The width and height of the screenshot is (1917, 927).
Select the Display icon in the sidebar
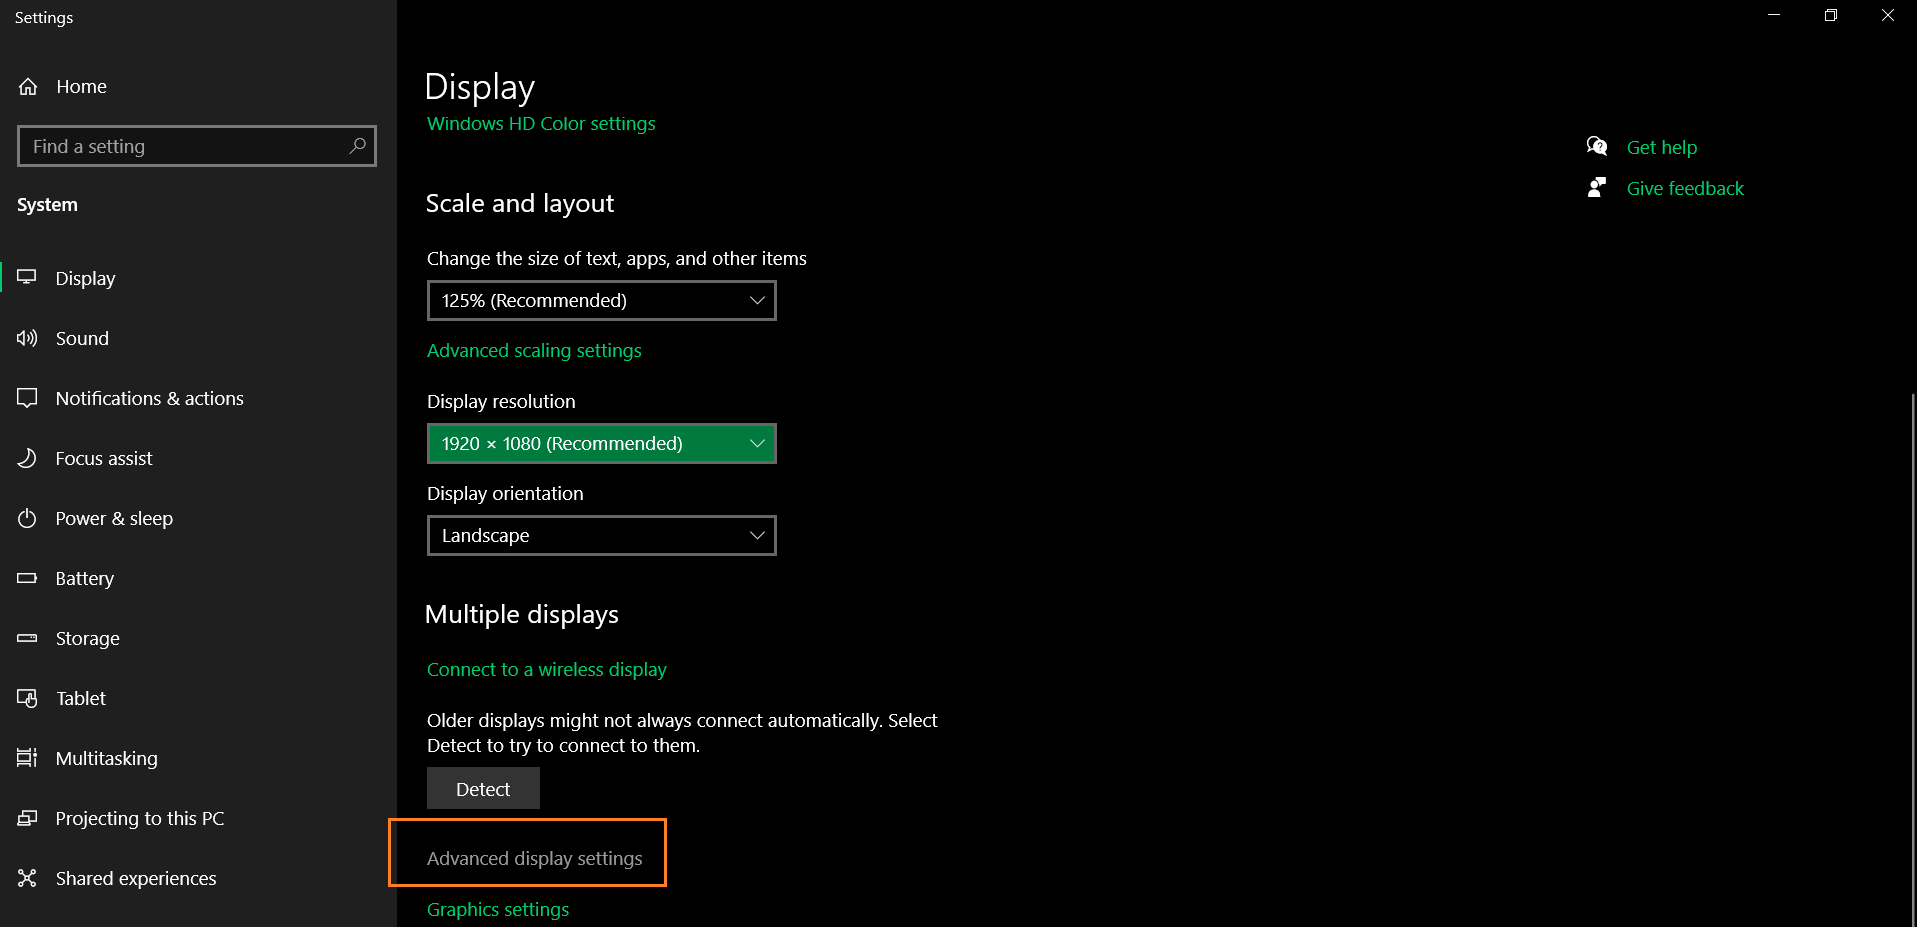26,277
